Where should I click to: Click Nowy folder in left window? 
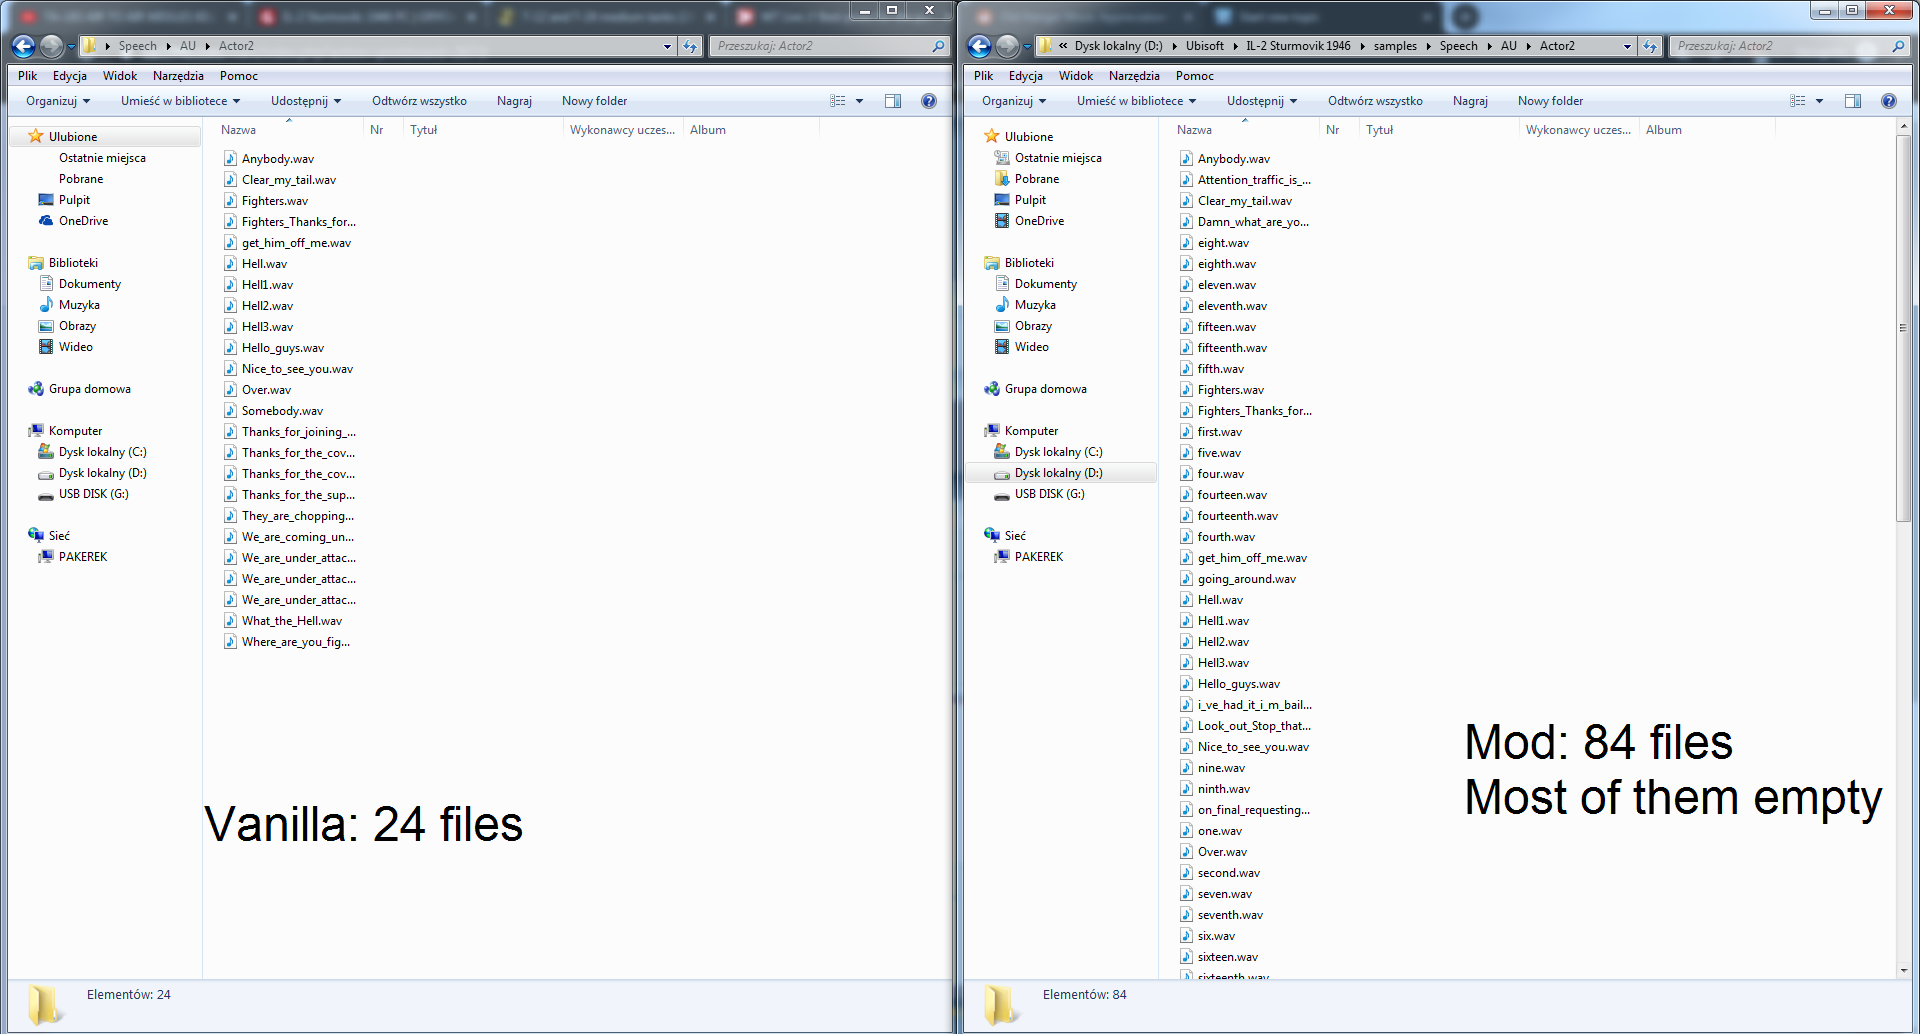click(594, 101)
